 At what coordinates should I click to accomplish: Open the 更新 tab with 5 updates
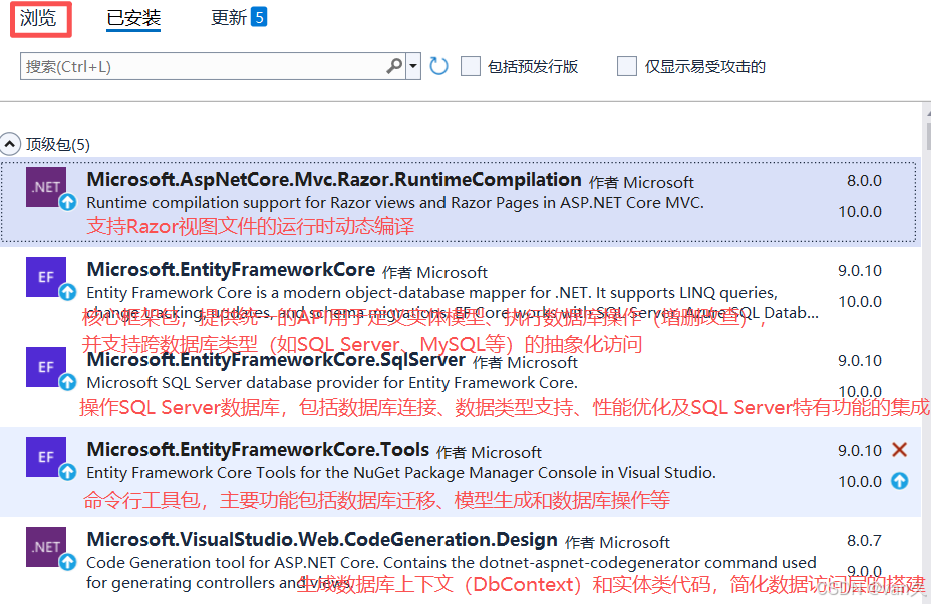[239, 17]
